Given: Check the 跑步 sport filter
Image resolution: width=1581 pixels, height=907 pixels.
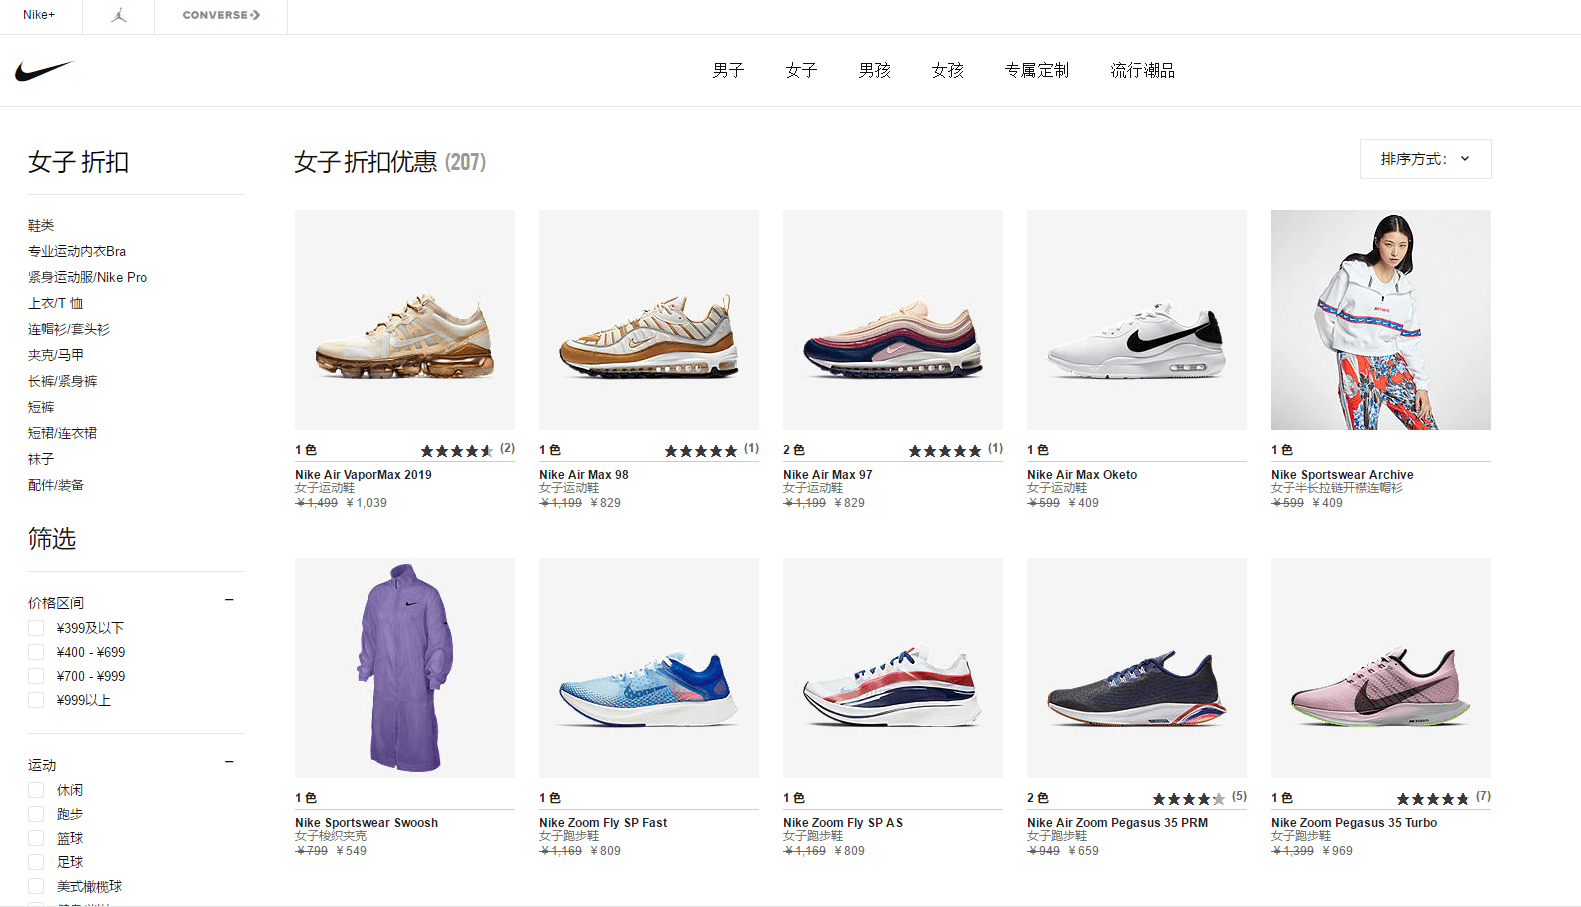Looking at the screenshot, I should pos(36,814).
